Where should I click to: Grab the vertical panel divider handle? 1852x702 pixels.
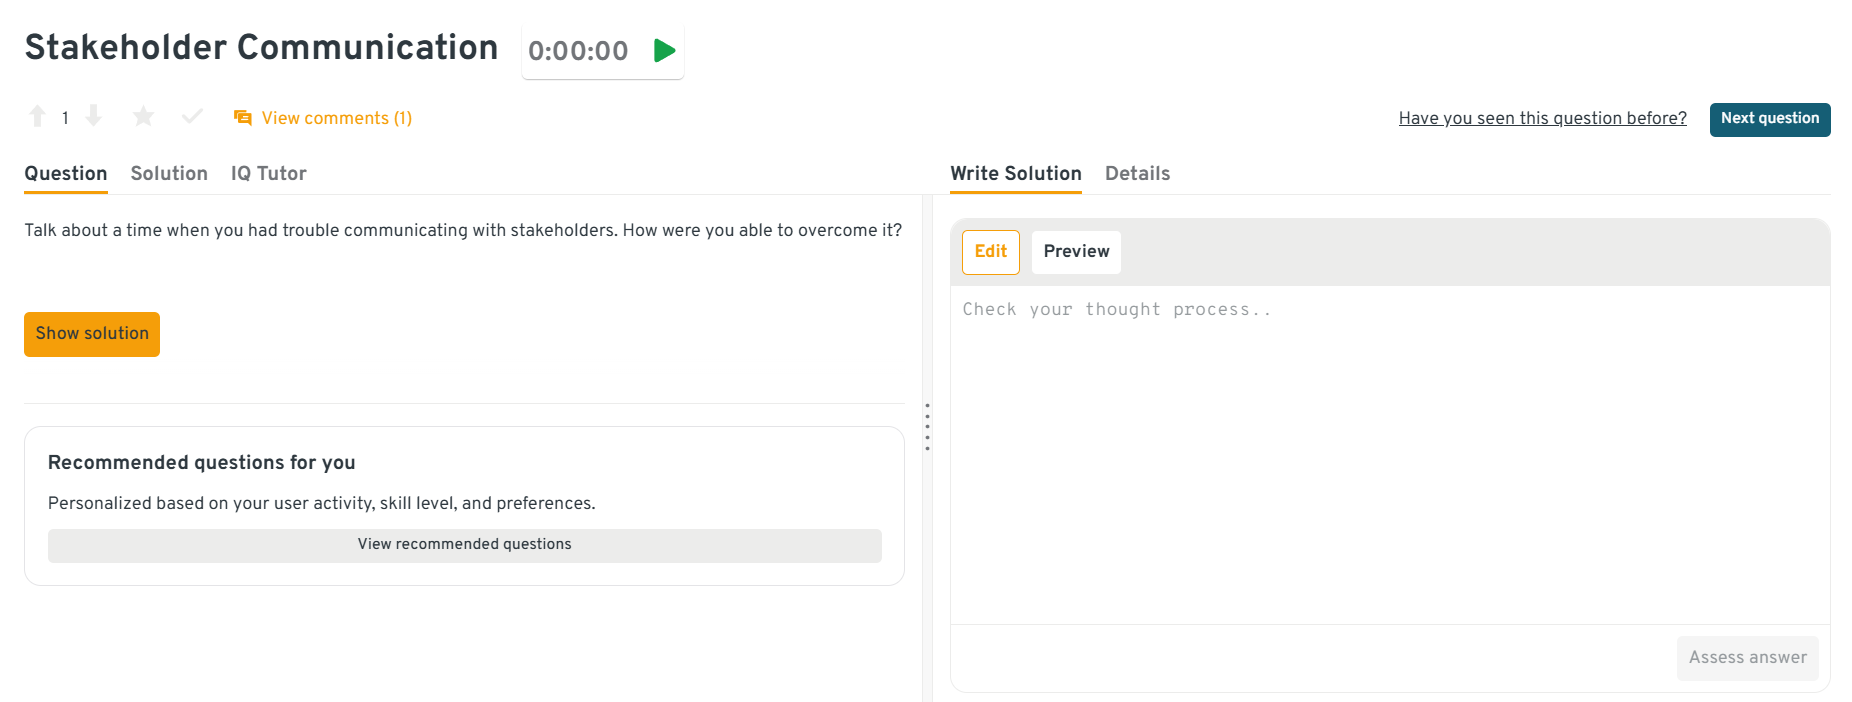point(927,427)
